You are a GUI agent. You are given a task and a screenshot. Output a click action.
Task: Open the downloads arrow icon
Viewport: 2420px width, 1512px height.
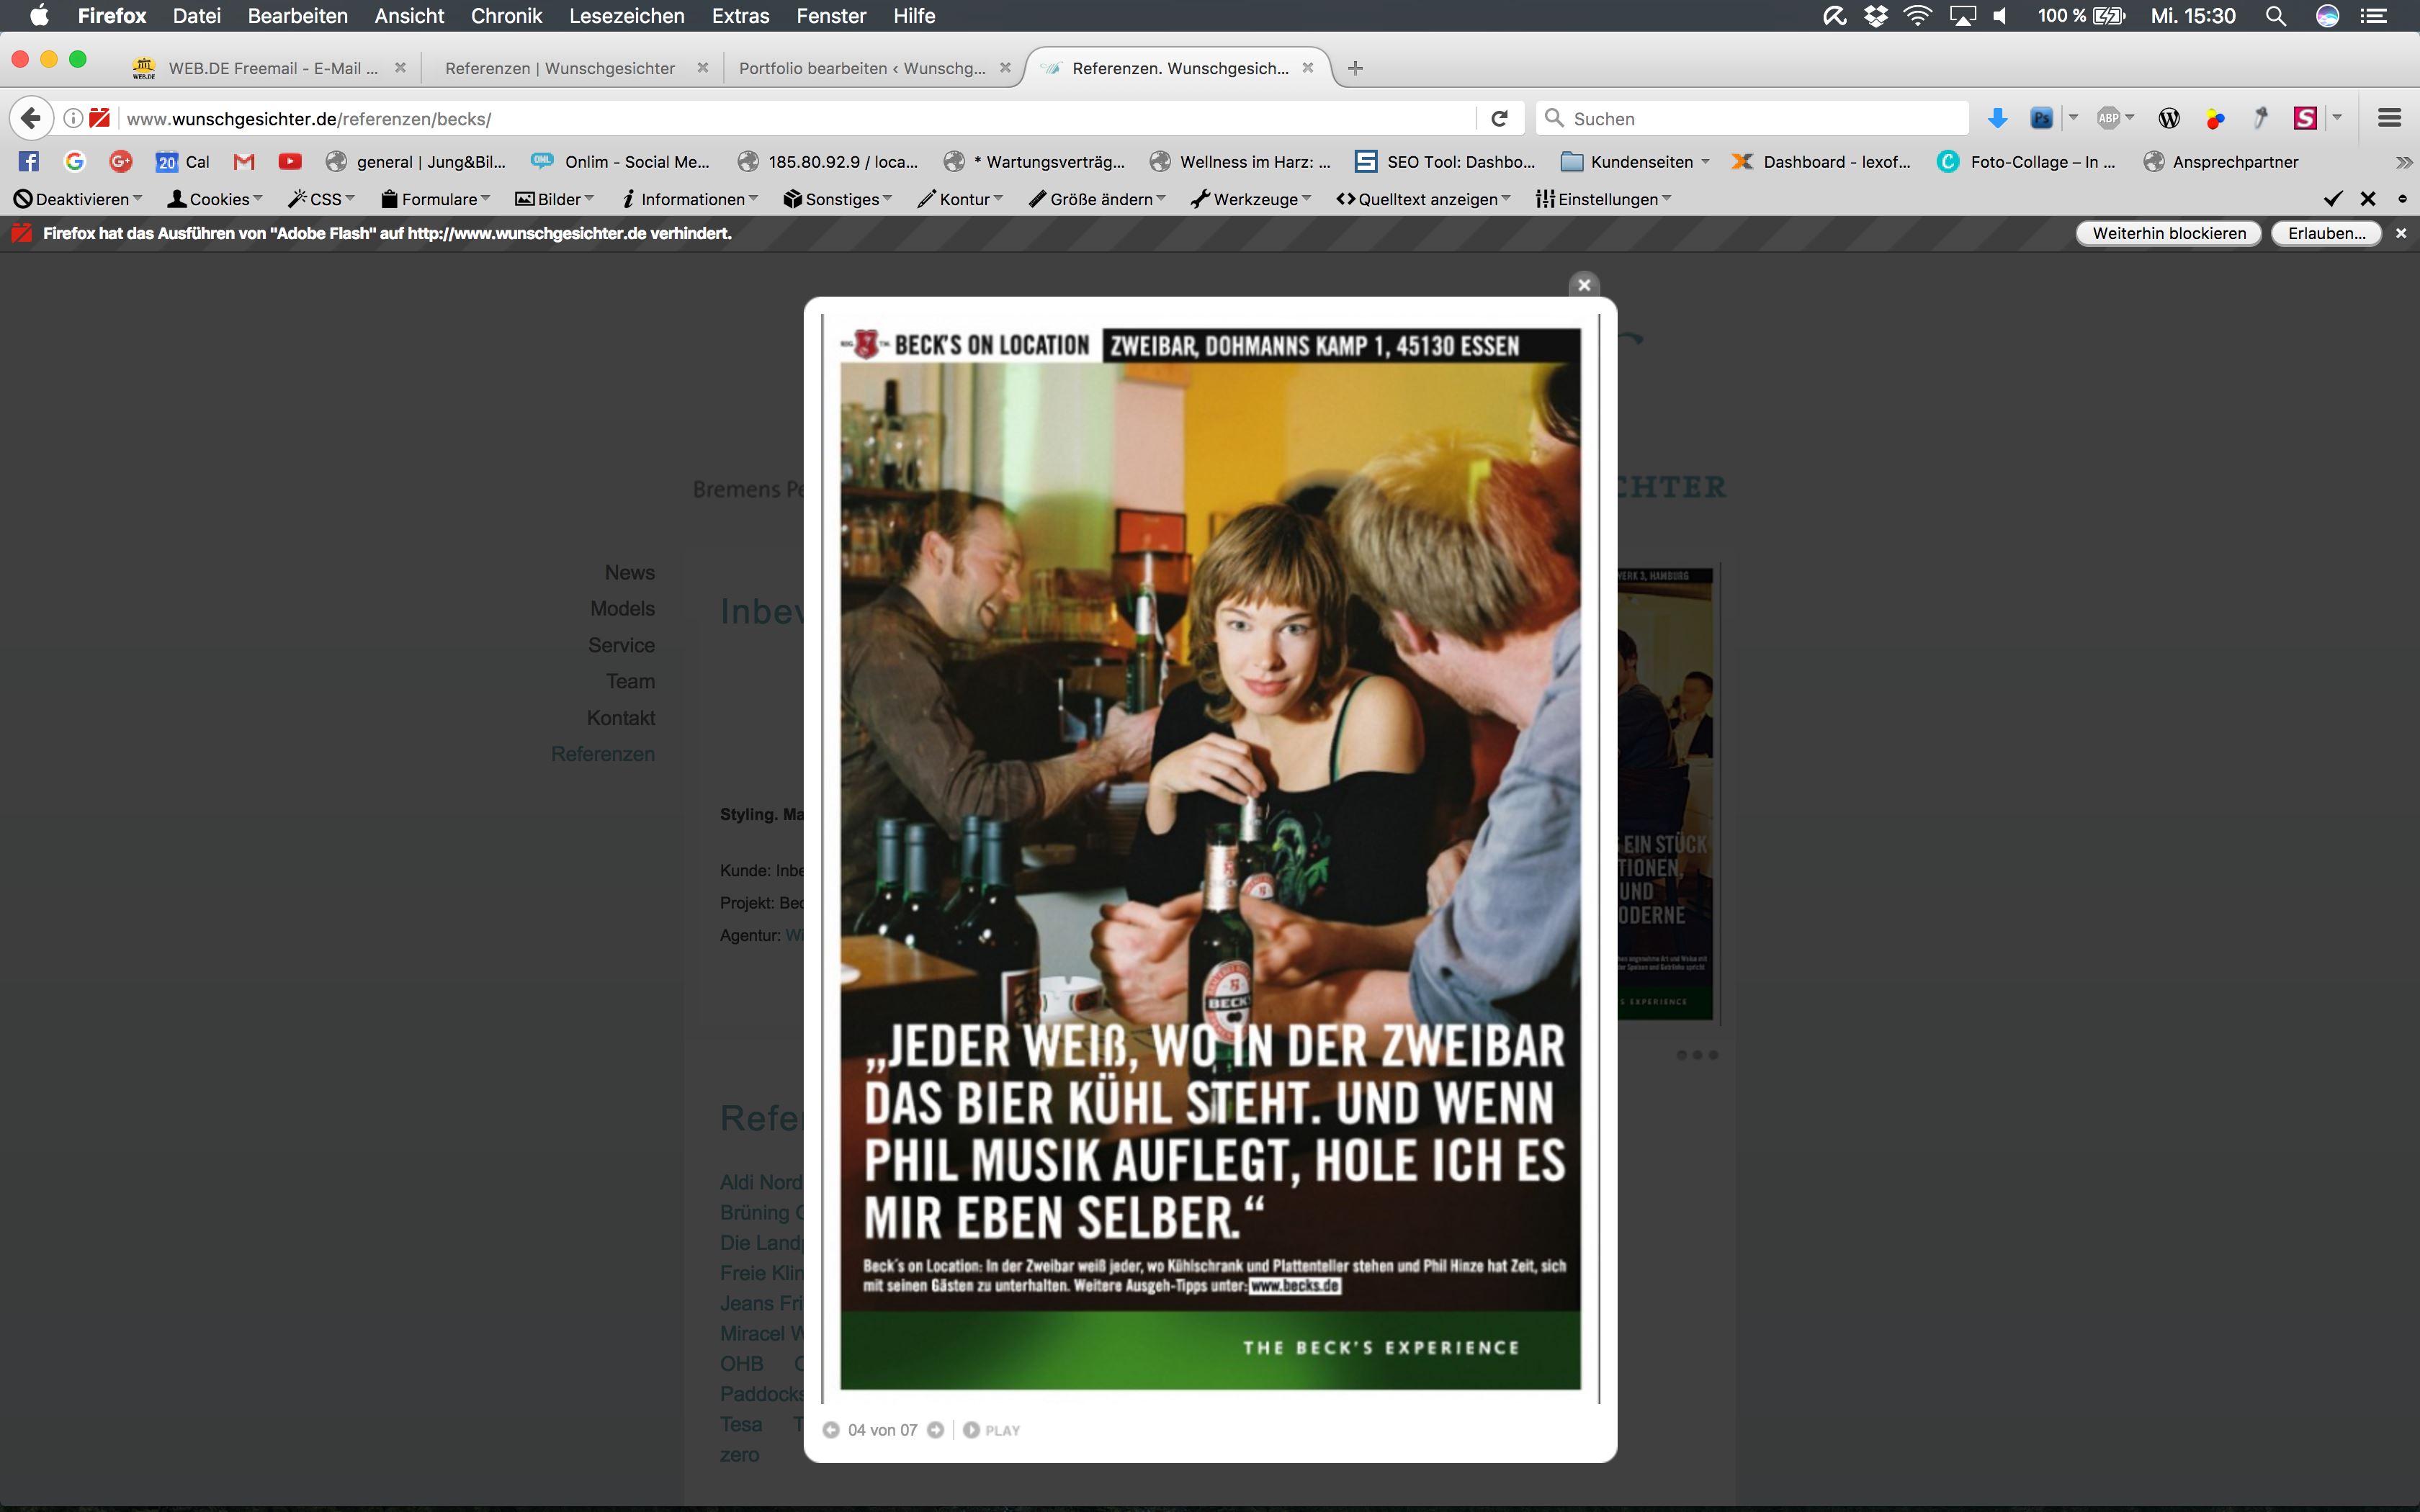tap(1997, 118)
